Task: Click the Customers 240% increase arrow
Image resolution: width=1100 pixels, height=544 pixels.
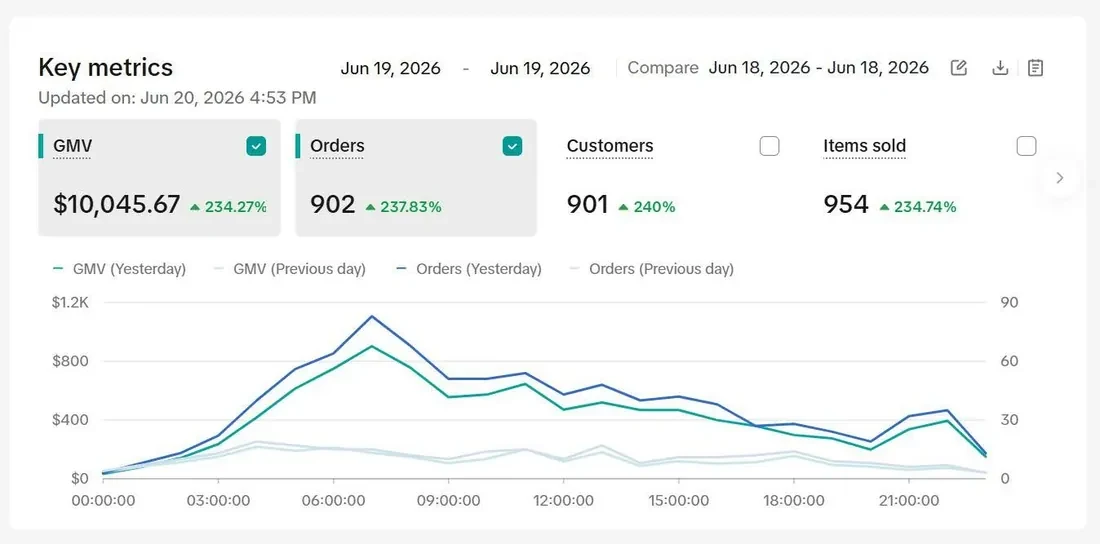Action: tap(622, 207)
